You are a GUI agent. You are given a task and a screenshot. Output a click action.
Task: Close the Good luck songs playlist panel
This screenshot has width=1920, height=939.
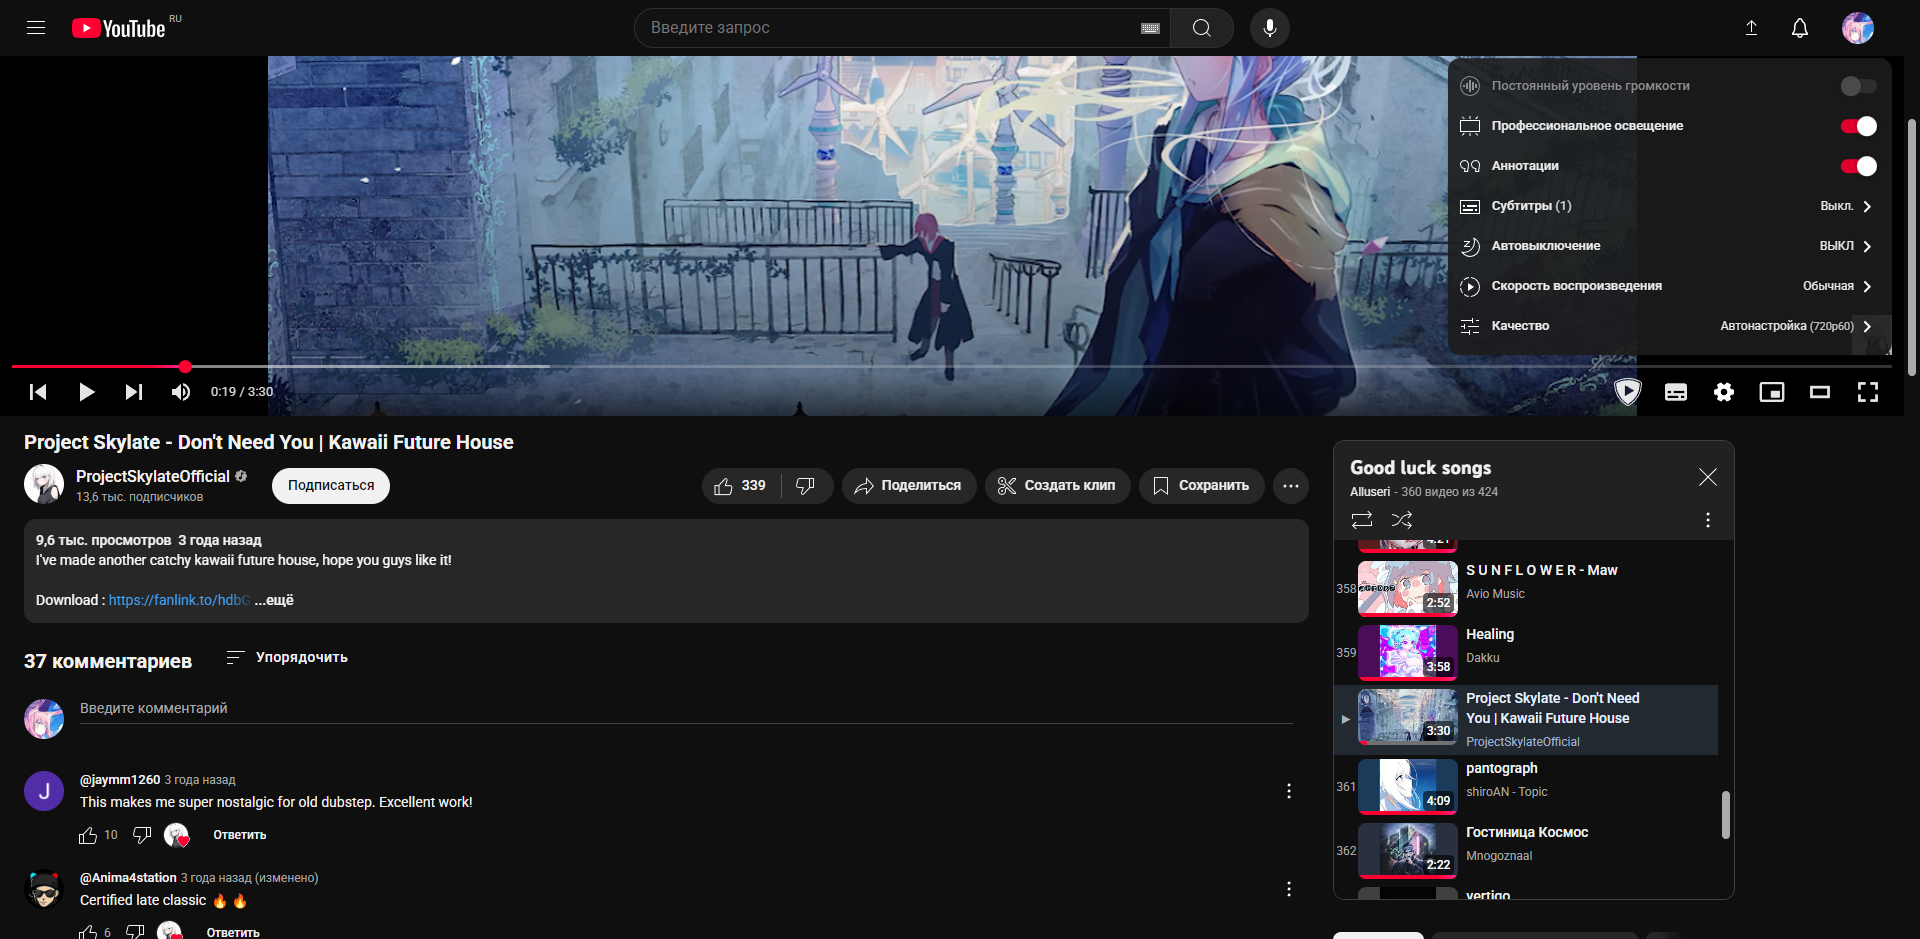pyautogui.click(x=1708, y=477)
